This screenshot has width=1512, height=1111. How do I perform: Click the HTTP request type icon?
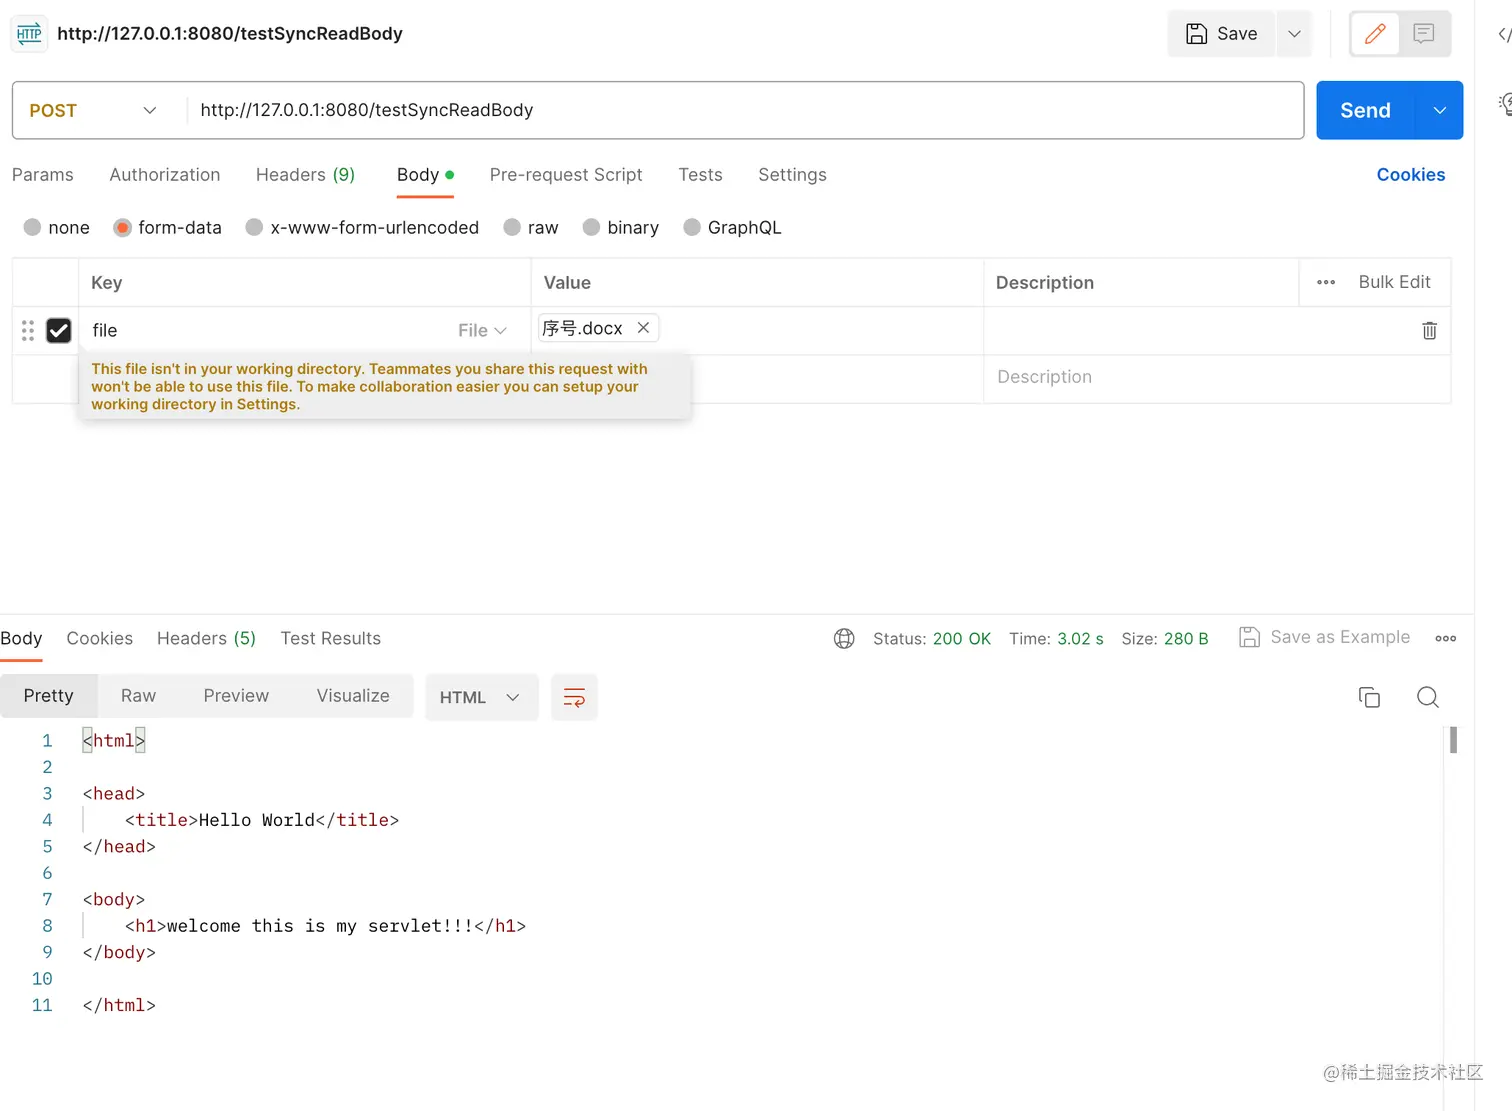pos(29,34)
